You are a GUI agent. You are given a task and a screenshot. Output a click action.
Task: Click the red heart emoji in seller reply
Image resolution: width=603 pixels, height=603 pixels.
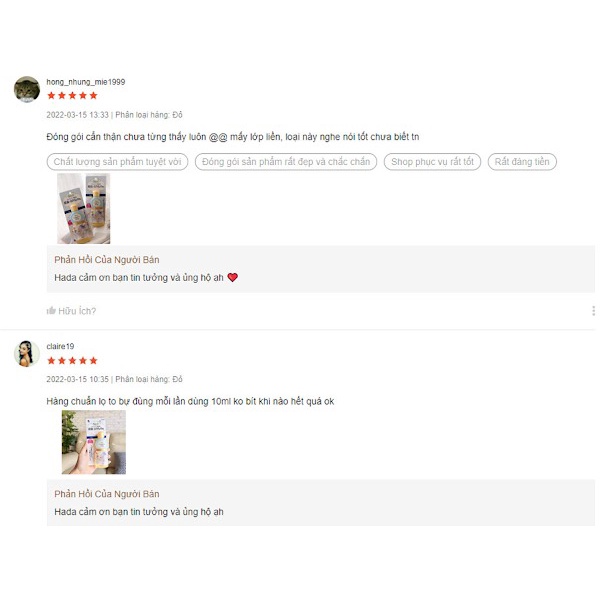233,277
